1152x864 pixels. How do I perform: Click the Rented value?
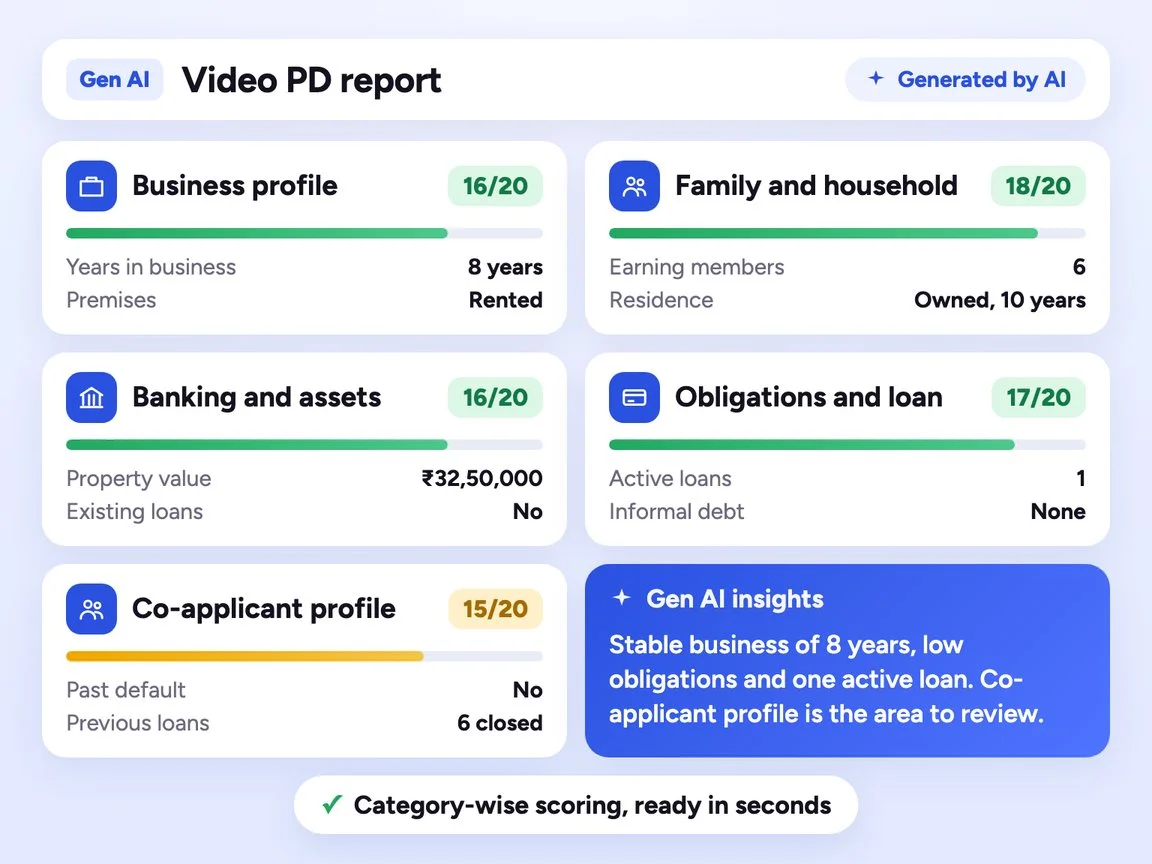point(505,300)
